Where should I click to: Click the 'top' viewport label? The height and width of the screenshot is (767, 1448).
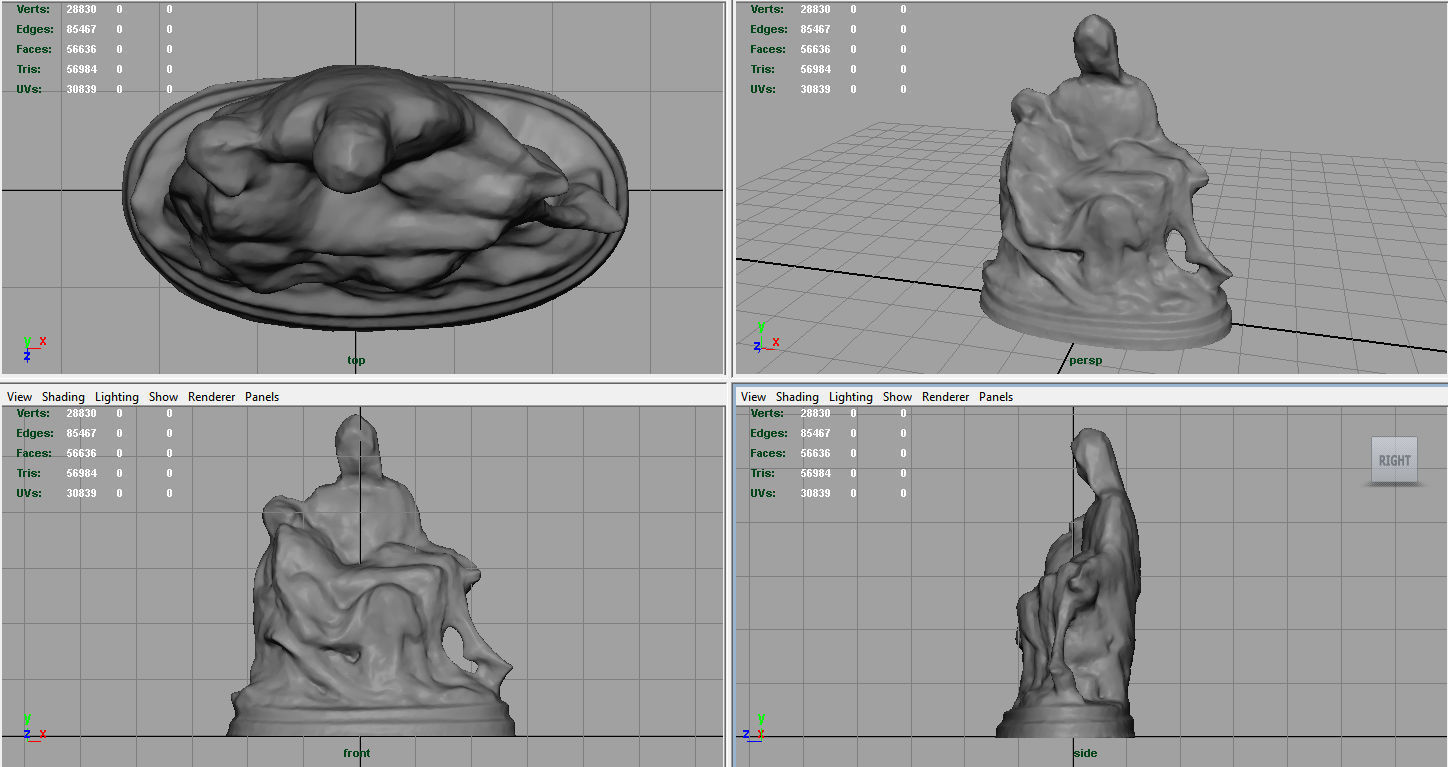356,360
